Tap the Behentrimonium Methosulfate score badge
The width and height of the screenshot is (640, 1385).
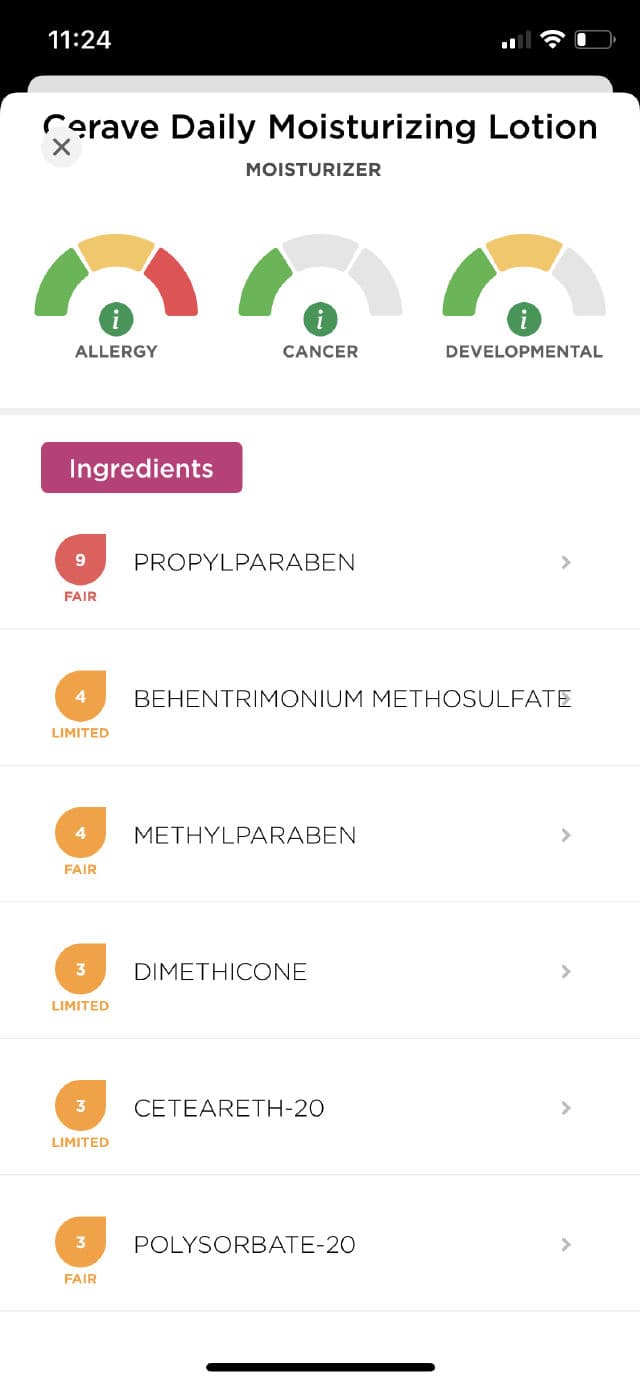point(80,697)
